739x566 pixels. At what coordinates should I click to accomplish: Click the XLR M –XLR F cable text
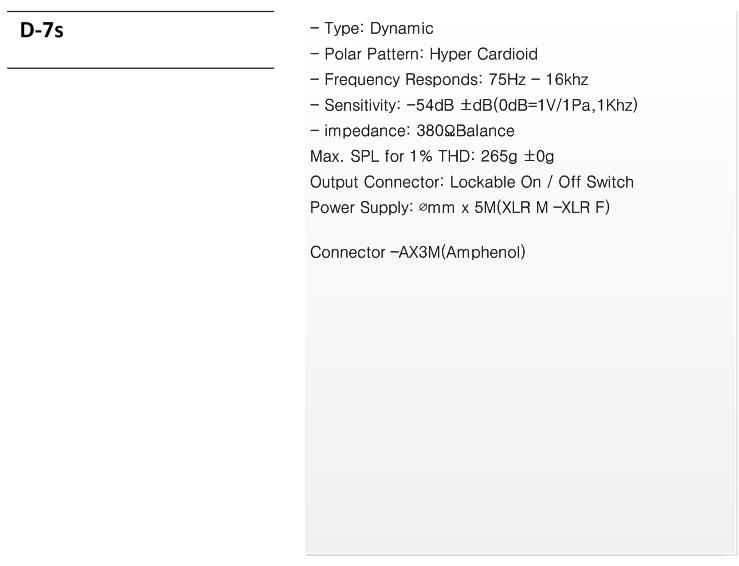tap(553, 207)
